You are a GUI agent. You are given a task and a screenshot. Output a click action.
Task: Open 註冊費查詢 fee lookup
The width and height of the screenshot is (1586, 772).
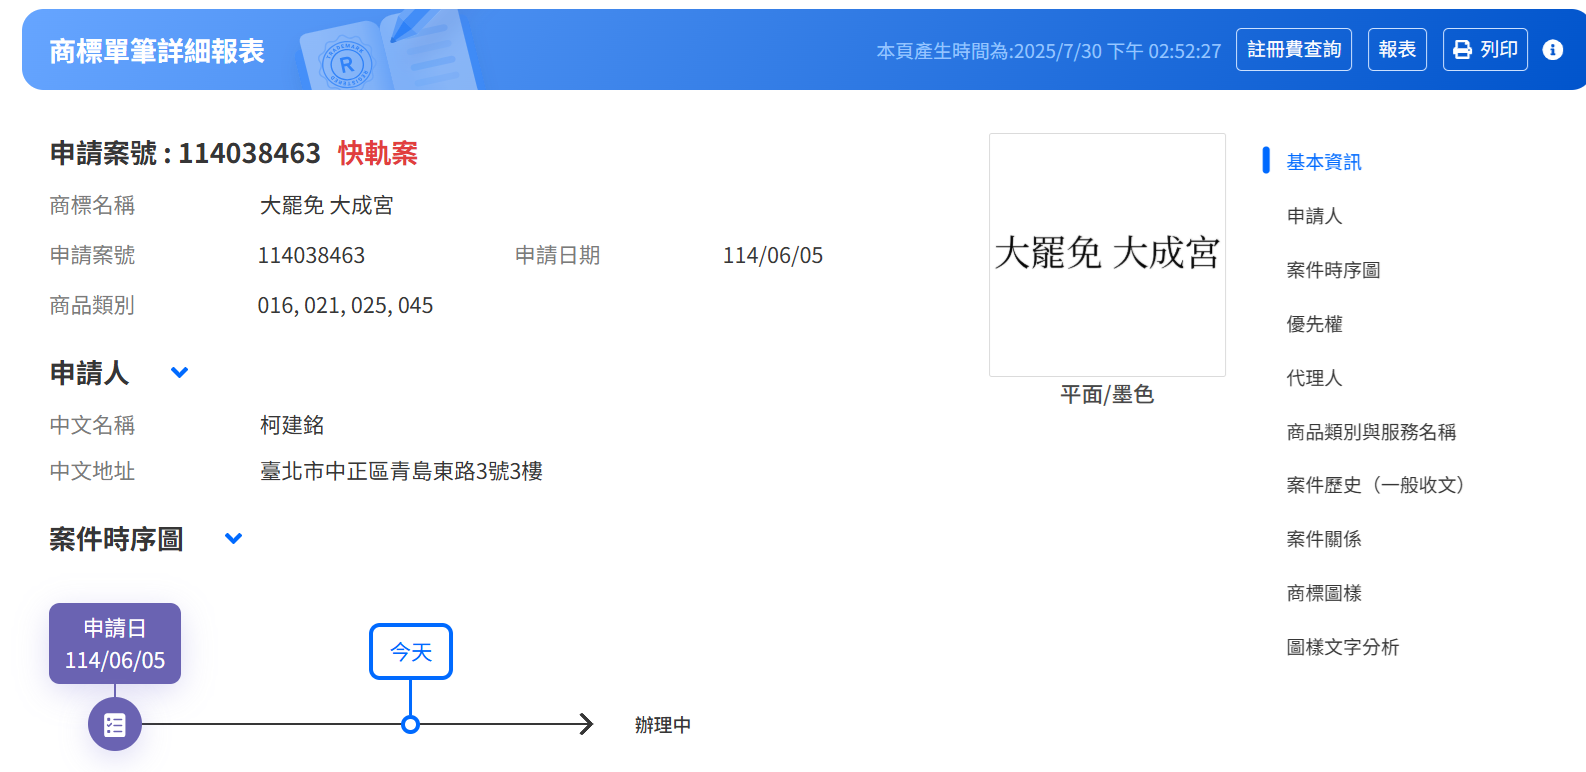(1294, 50)
